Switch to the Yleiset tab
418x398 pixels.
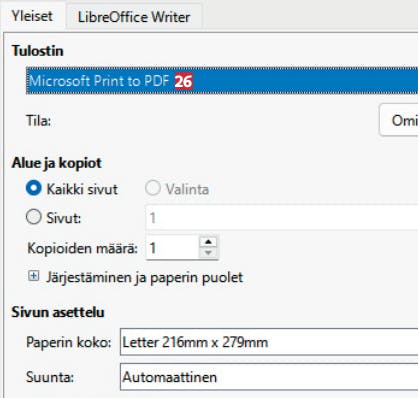coord(32,16)
